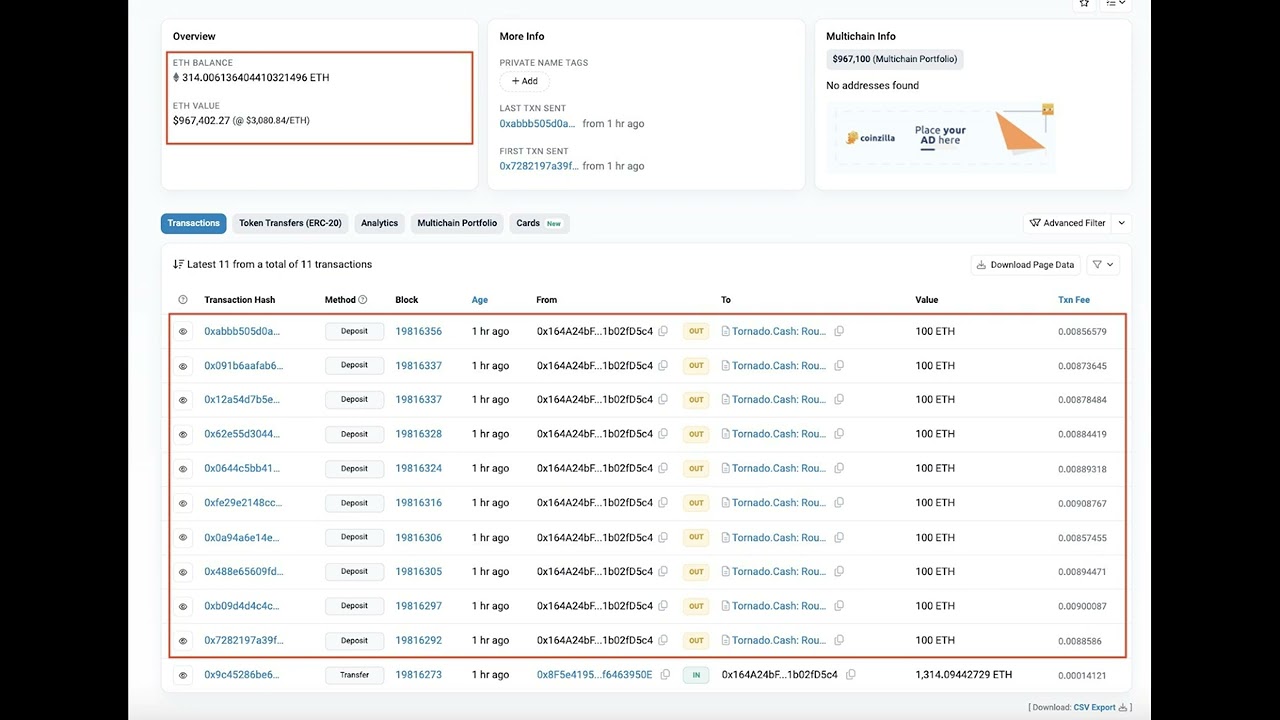
Task: Click CSV Export link
Action: coord(1095,707)
